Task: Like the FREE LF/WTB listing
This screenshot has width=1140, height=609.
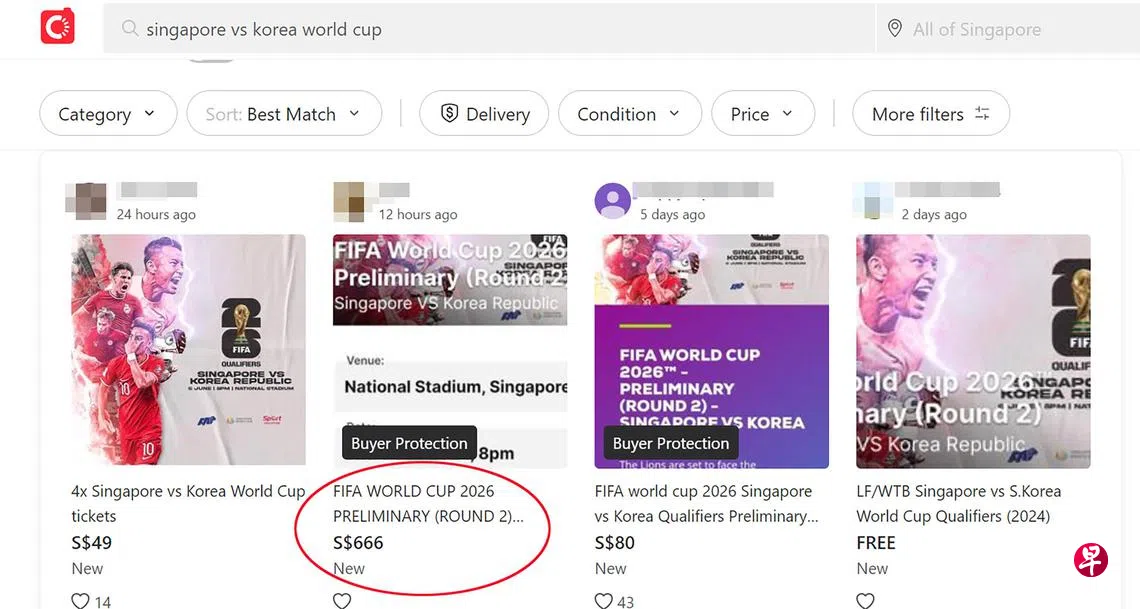Action: point(866,600)
